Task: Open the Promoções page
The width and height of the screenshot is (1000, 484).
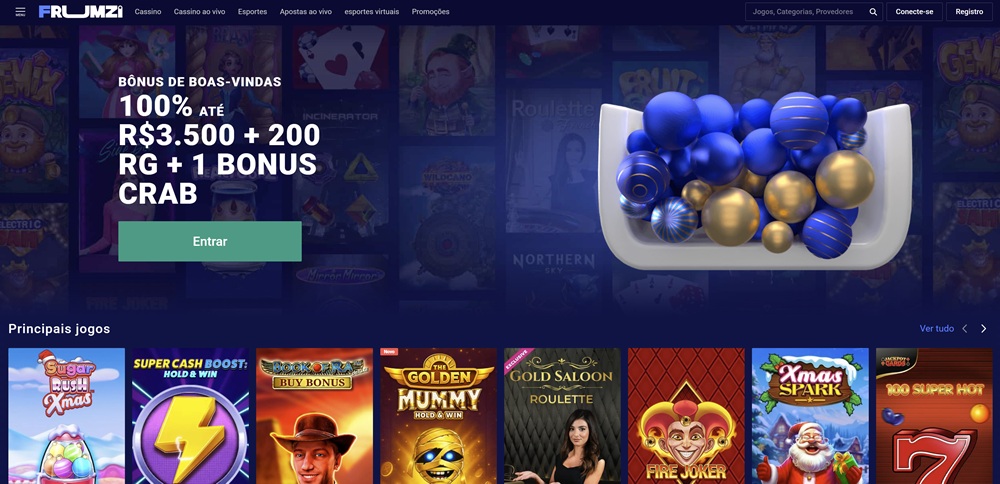Action: pos(430,11)
